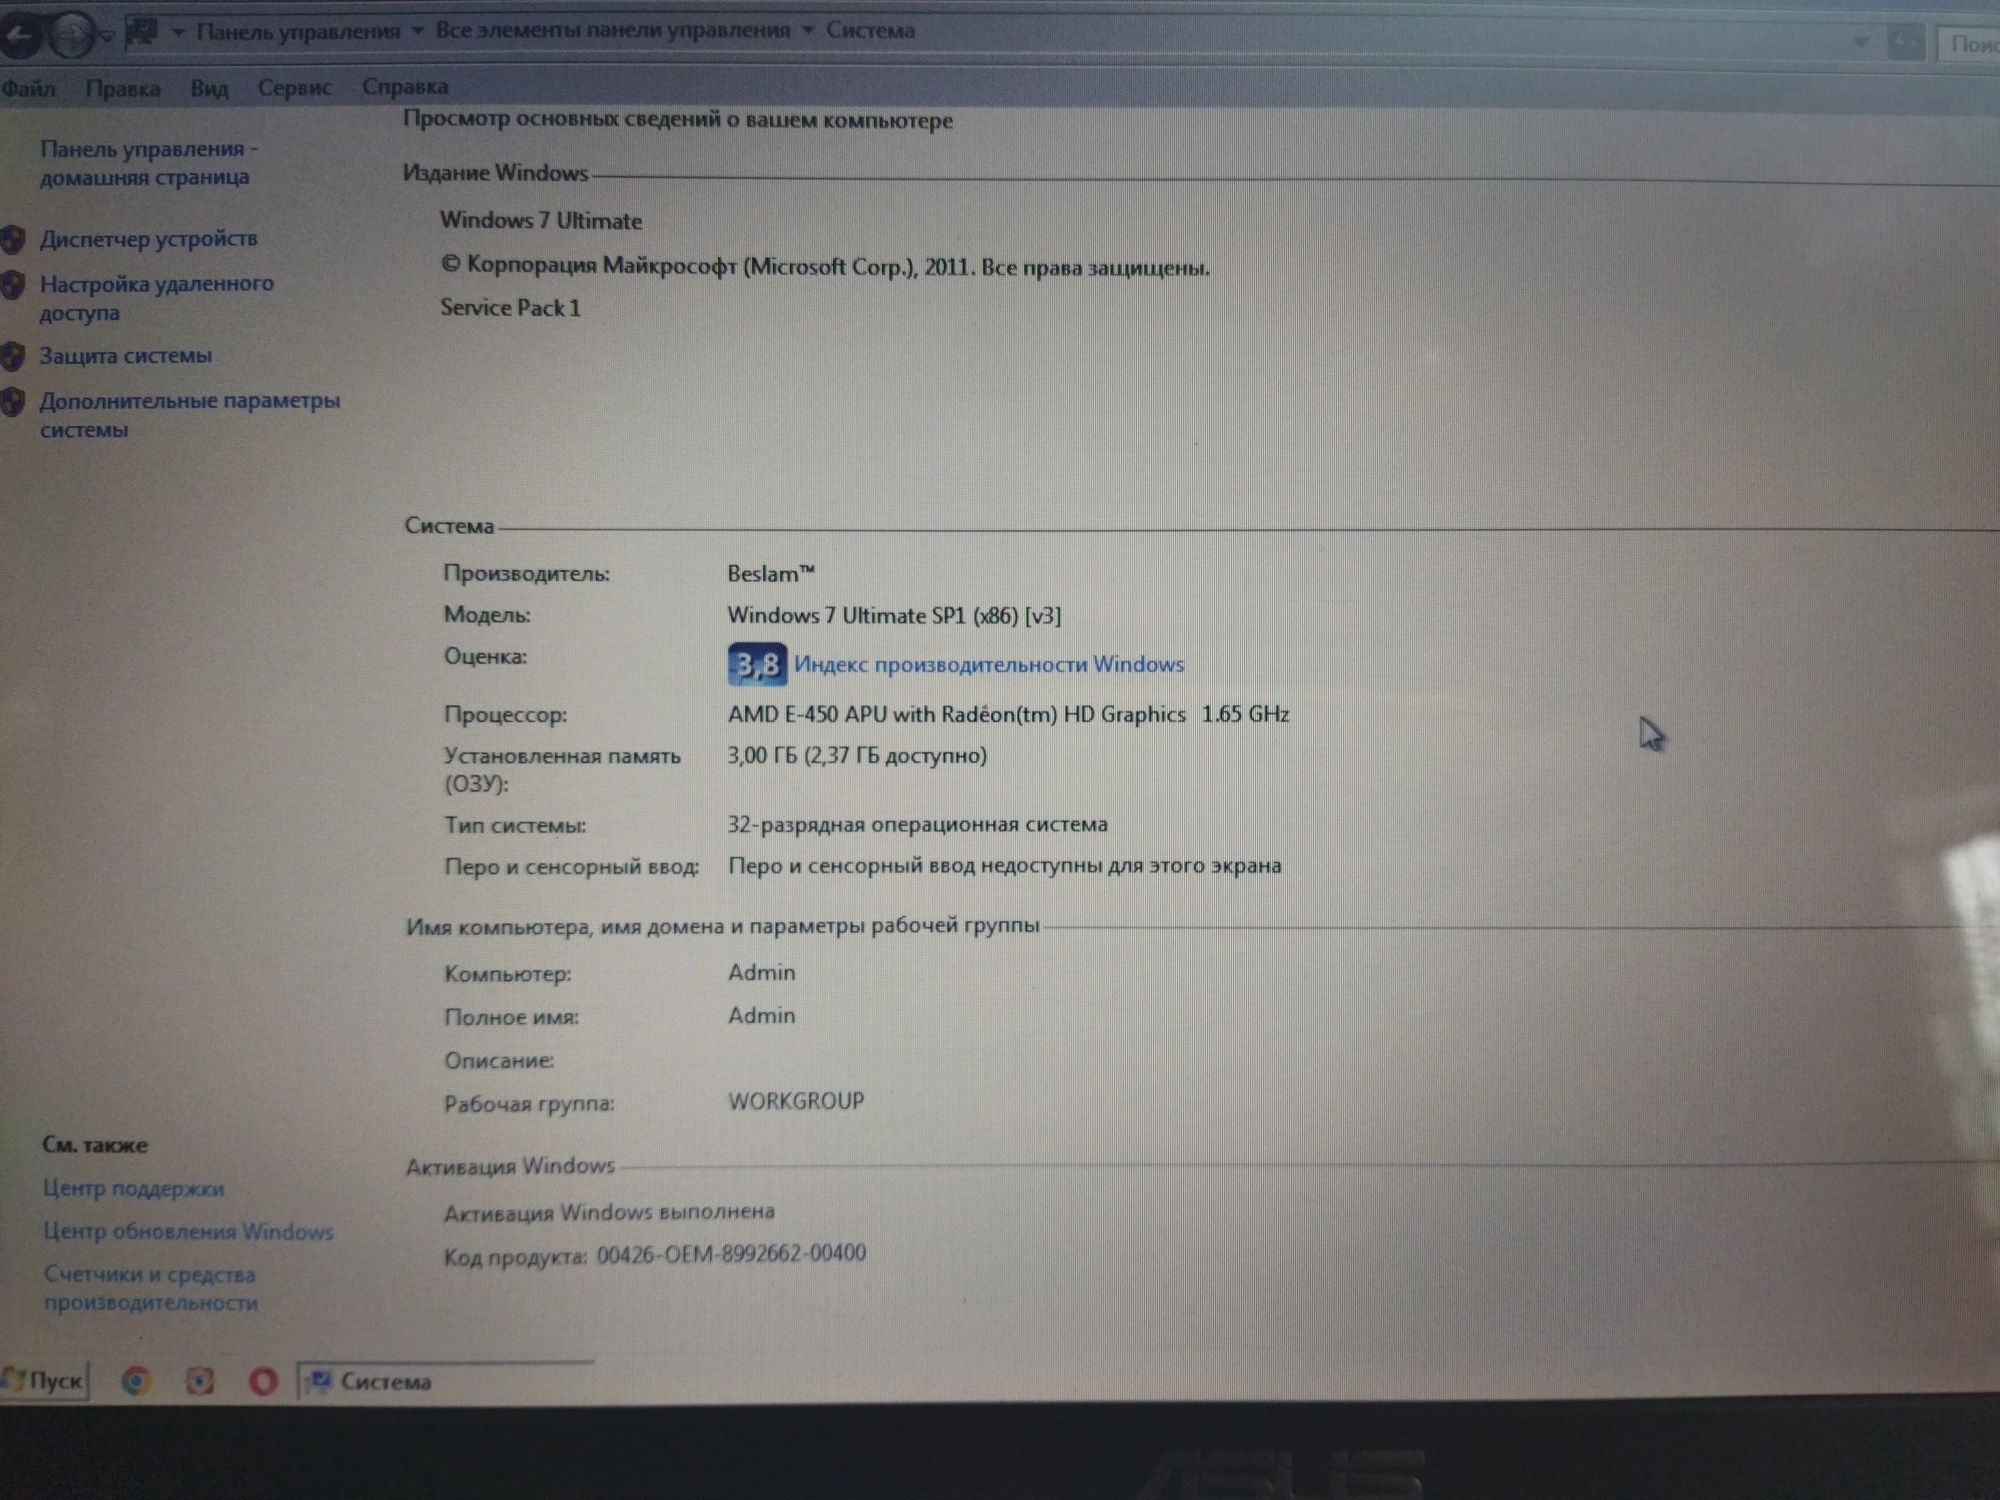Click product code 00426-OEM-8992662-00400
The width and height of the screenshot is (2000, 1500).
[731, 1254]
